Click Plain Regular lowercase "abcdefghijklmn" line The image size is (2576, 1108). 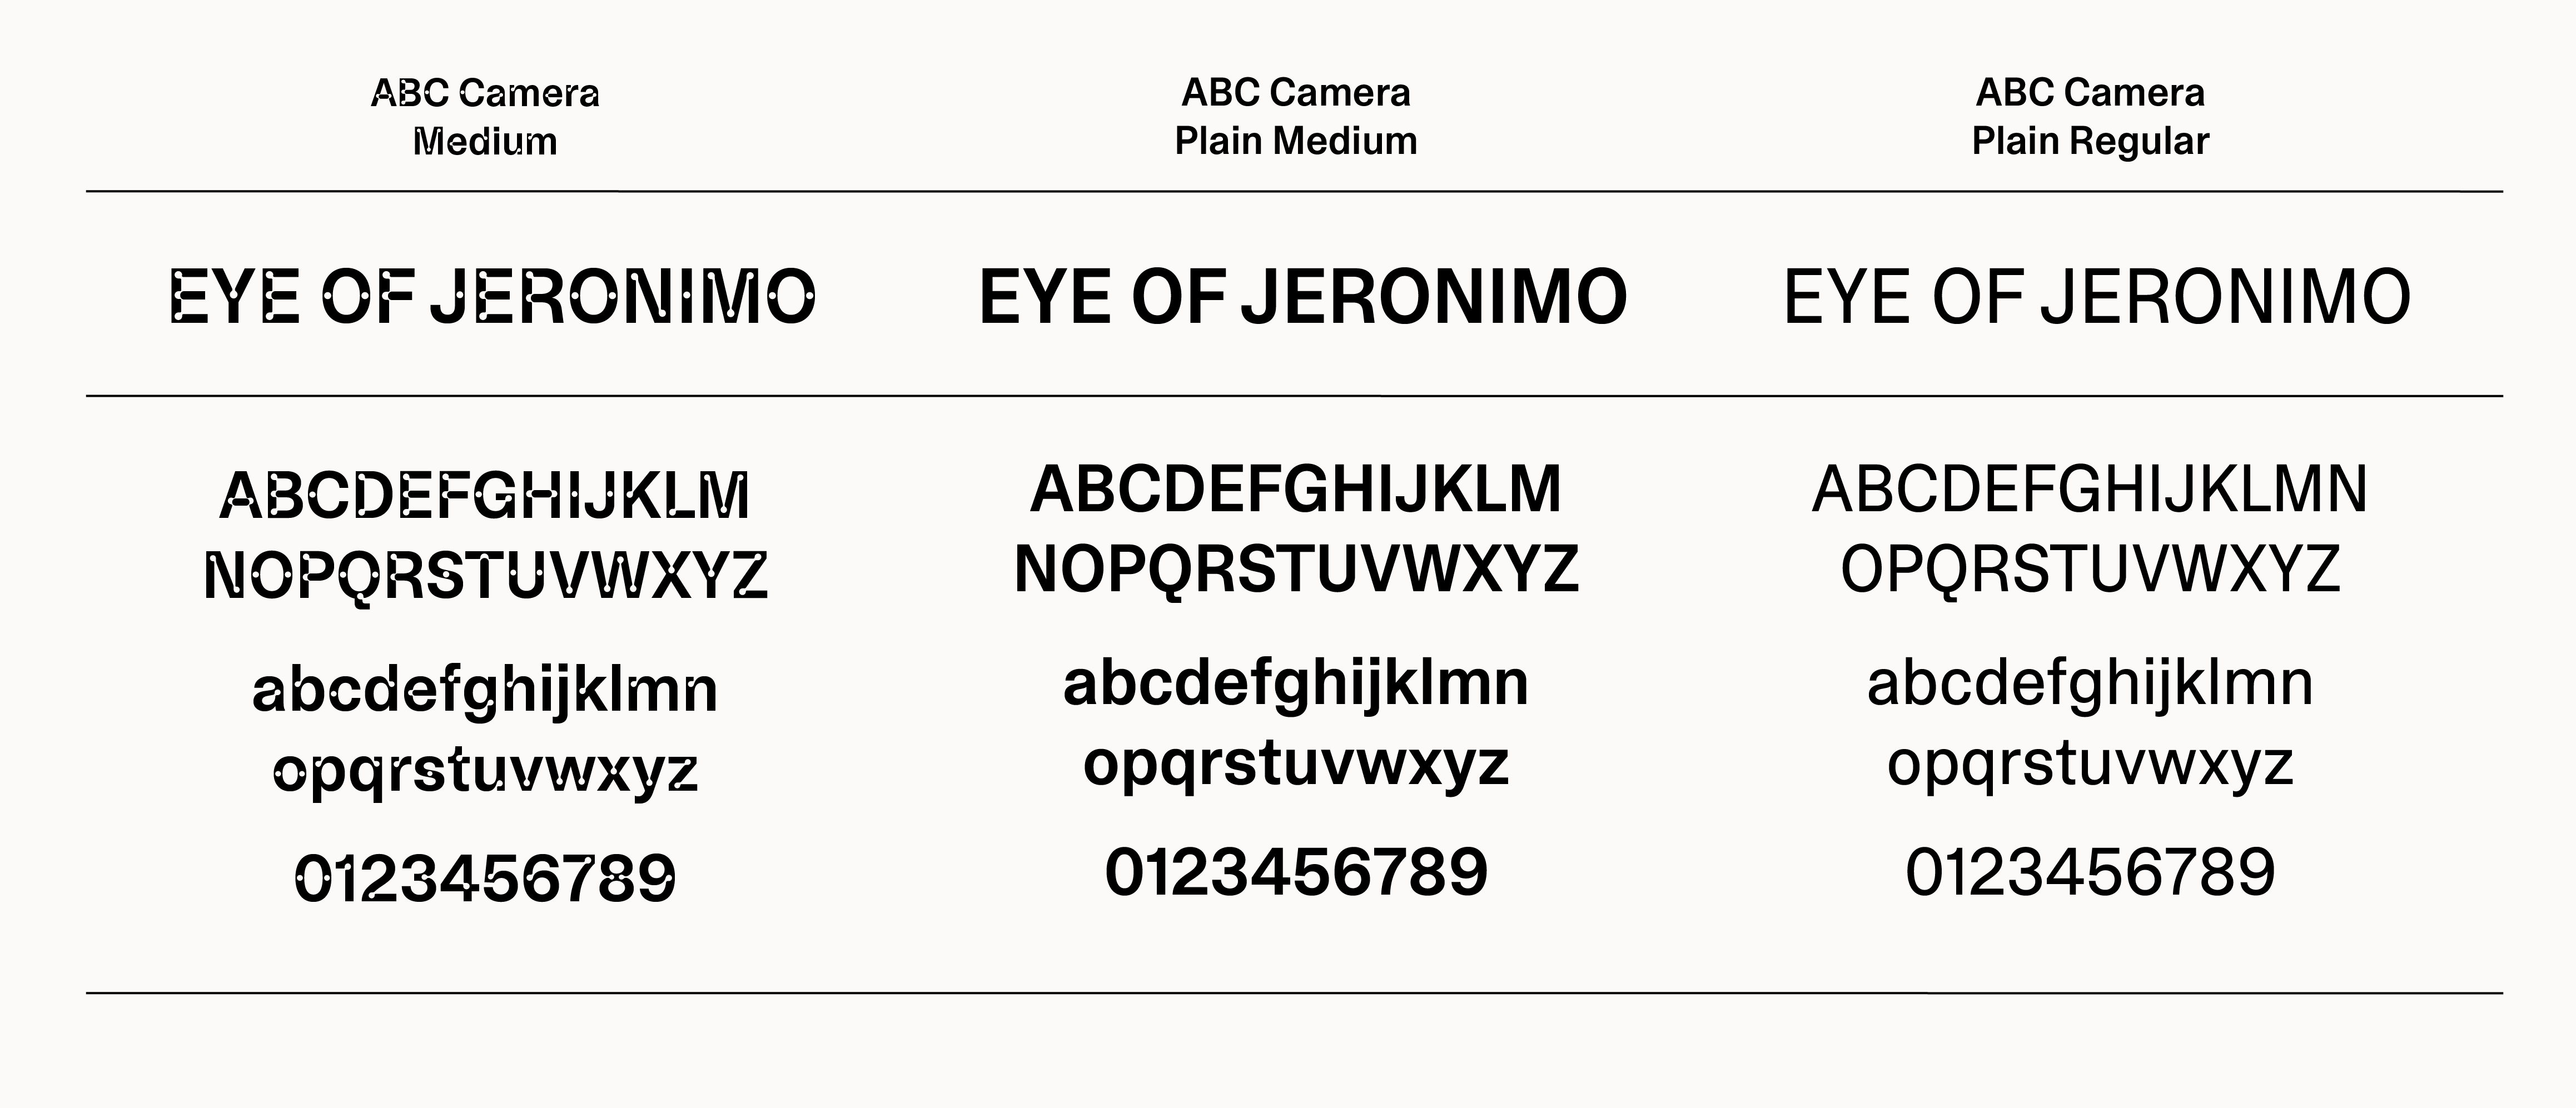[x=2090, y=685]
